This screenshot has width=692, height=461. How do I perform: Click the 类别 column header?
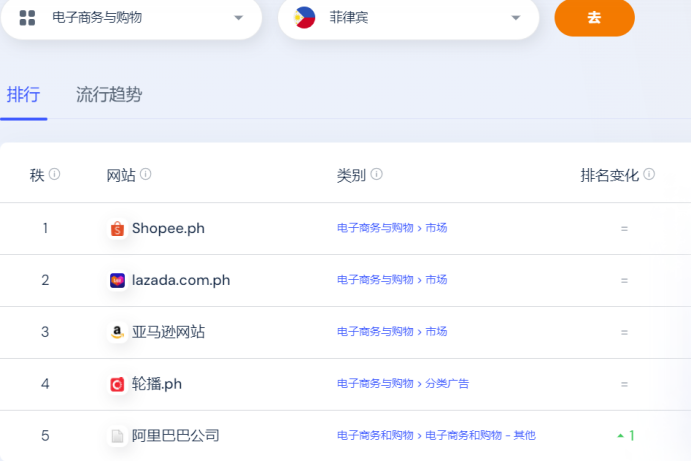click(351, 175)
